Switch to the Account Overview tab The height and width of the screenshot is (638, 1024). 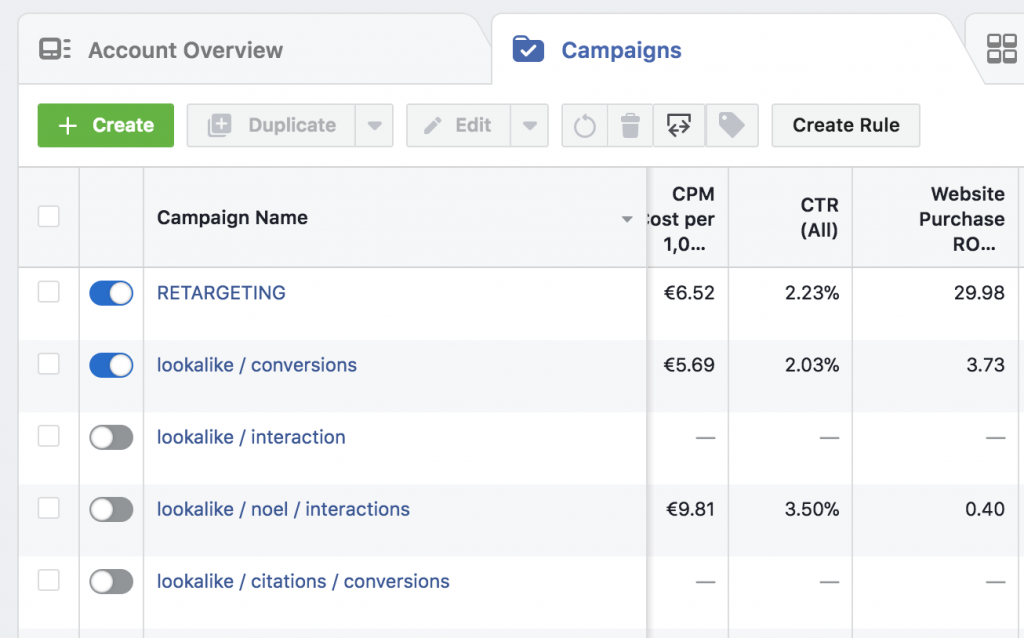click(x=255, y=50)
